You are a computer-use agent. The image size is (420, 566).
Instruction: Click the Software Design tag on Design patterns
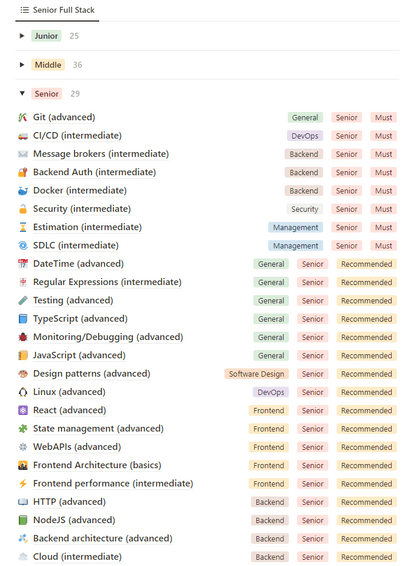point(257,374)
